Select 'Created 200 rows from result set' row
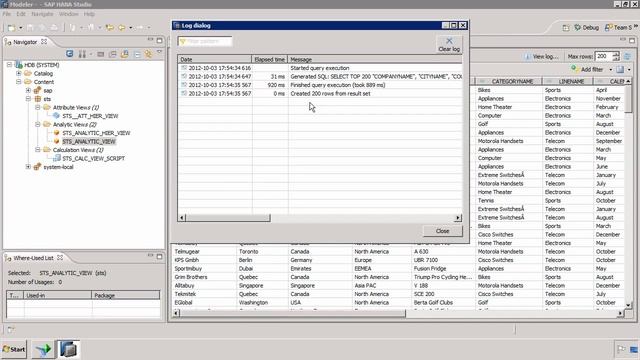Screen dimensions: 640x360 (x=320, y=93)
